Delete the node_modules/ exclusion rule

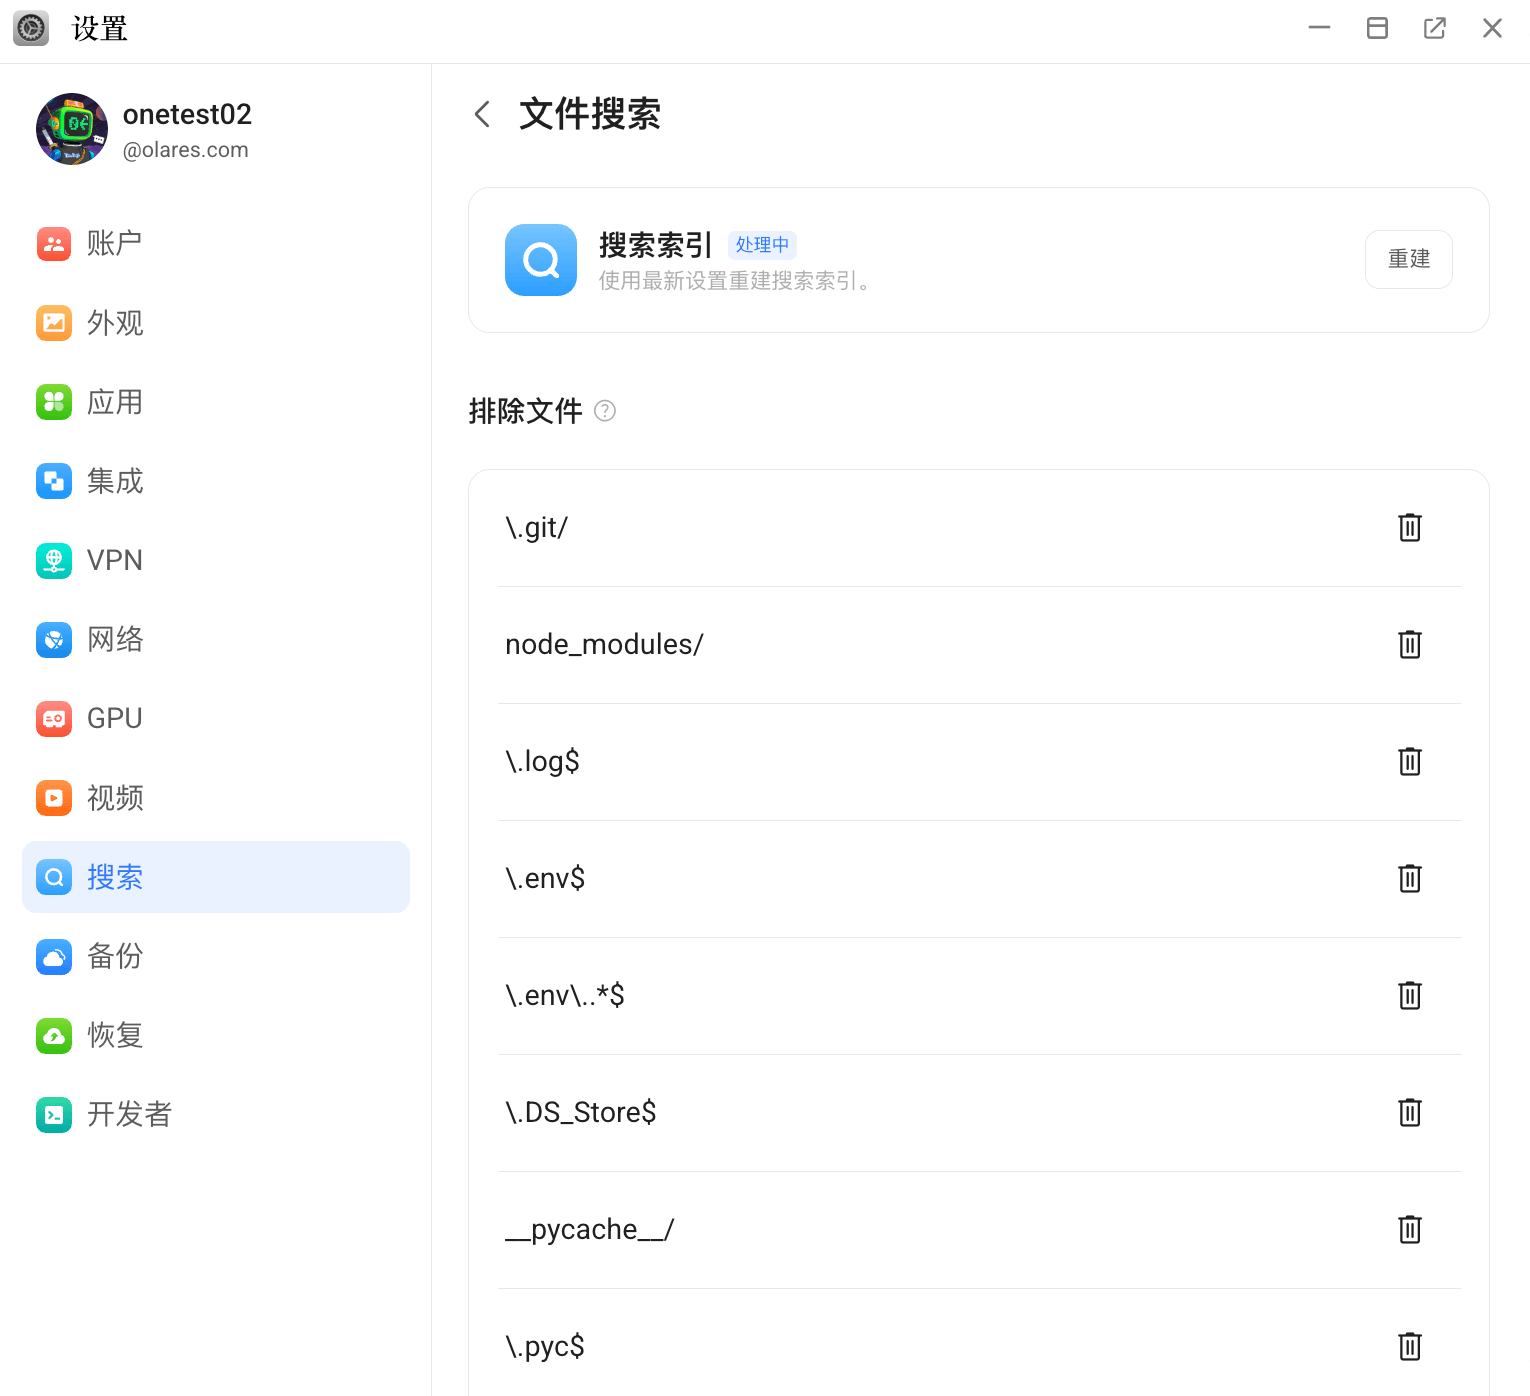(x=1409, y=645)
